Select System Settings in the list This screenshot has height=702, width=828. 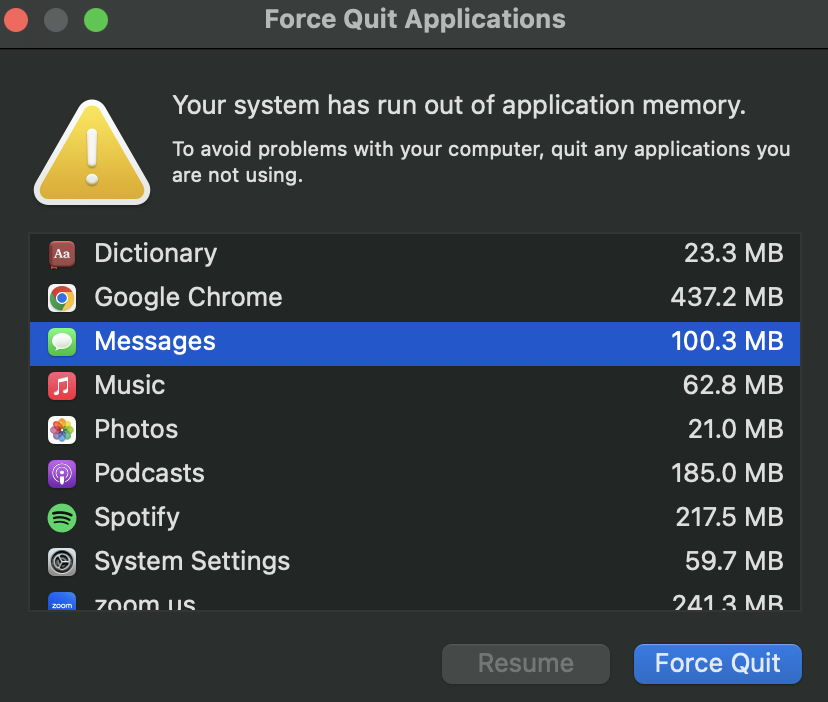click(400, 562)
